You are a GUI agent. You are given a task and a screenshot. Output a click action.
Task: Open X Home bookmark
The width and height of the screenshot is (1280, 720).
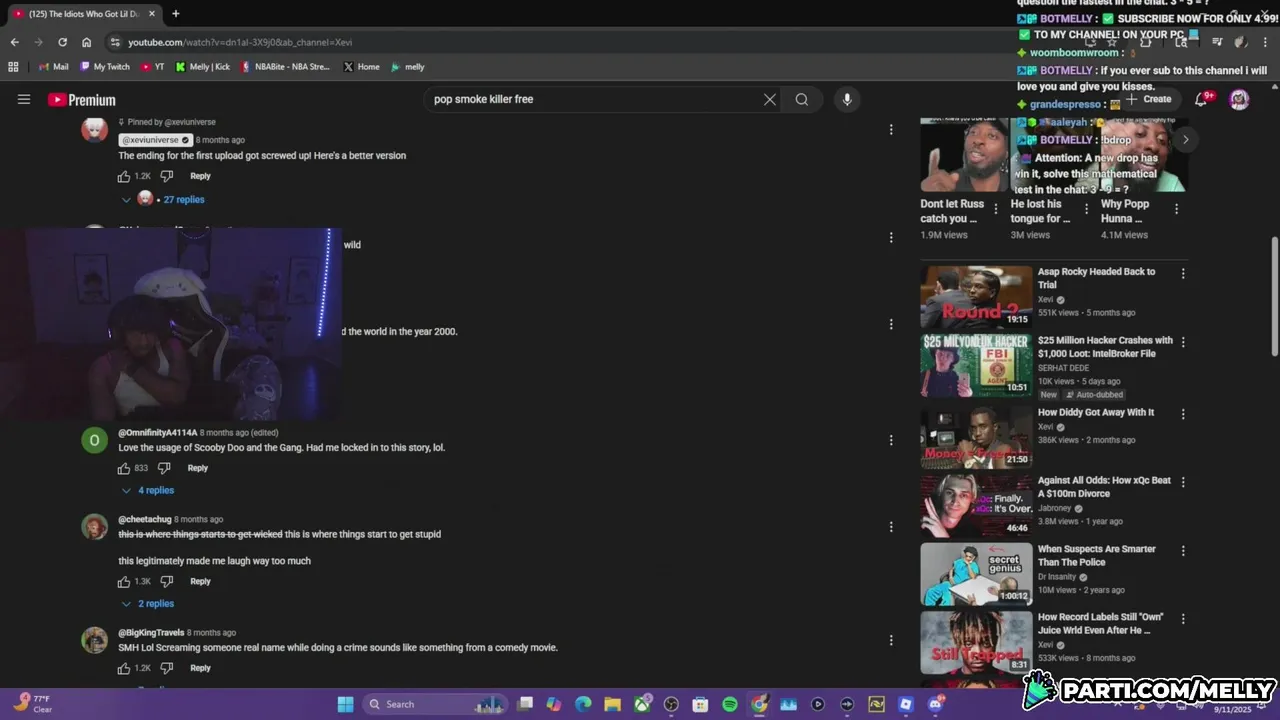361,67
